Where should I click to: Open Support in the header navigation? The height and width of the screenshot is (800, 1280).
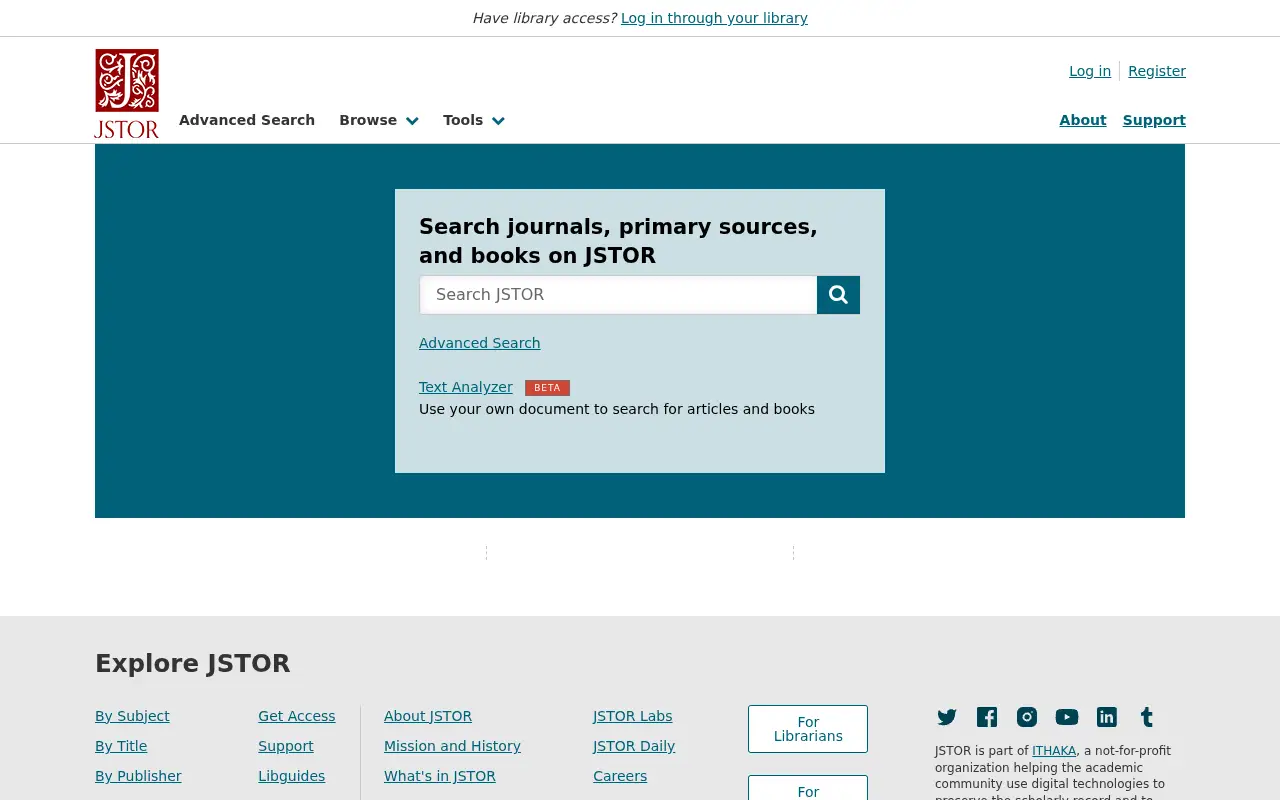point(1154,120)
